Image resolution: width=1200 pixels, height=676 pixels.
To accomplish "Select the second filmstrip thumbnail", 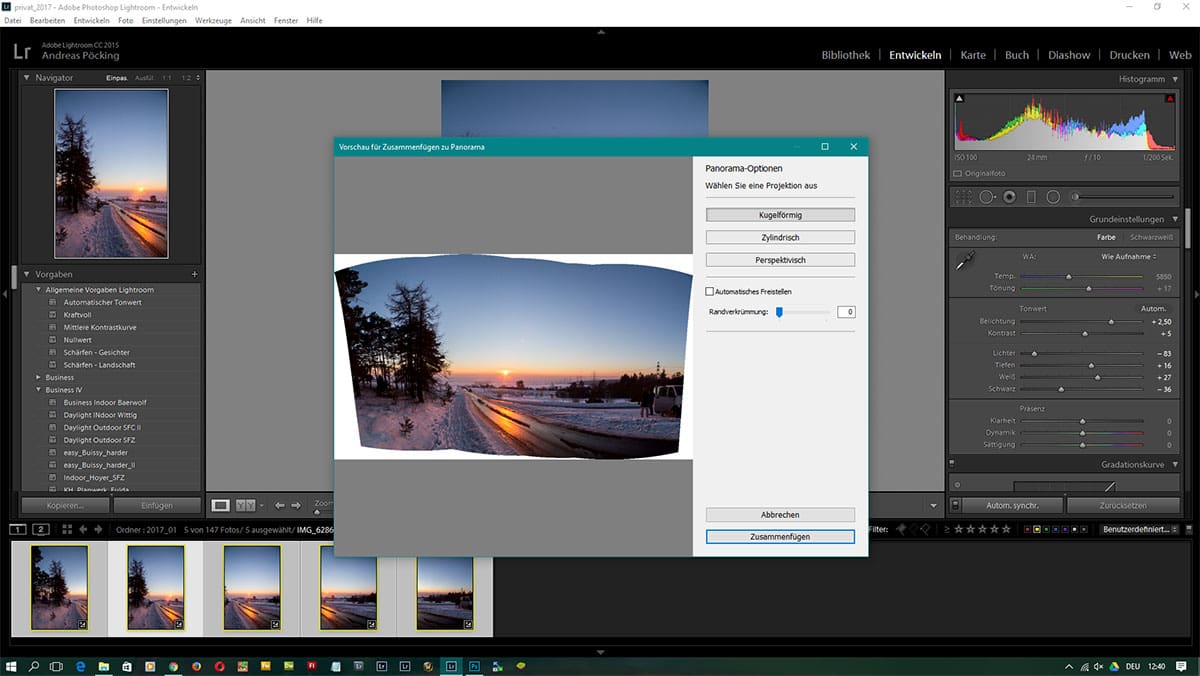I will pyautogui.click(x=155, y=587).
